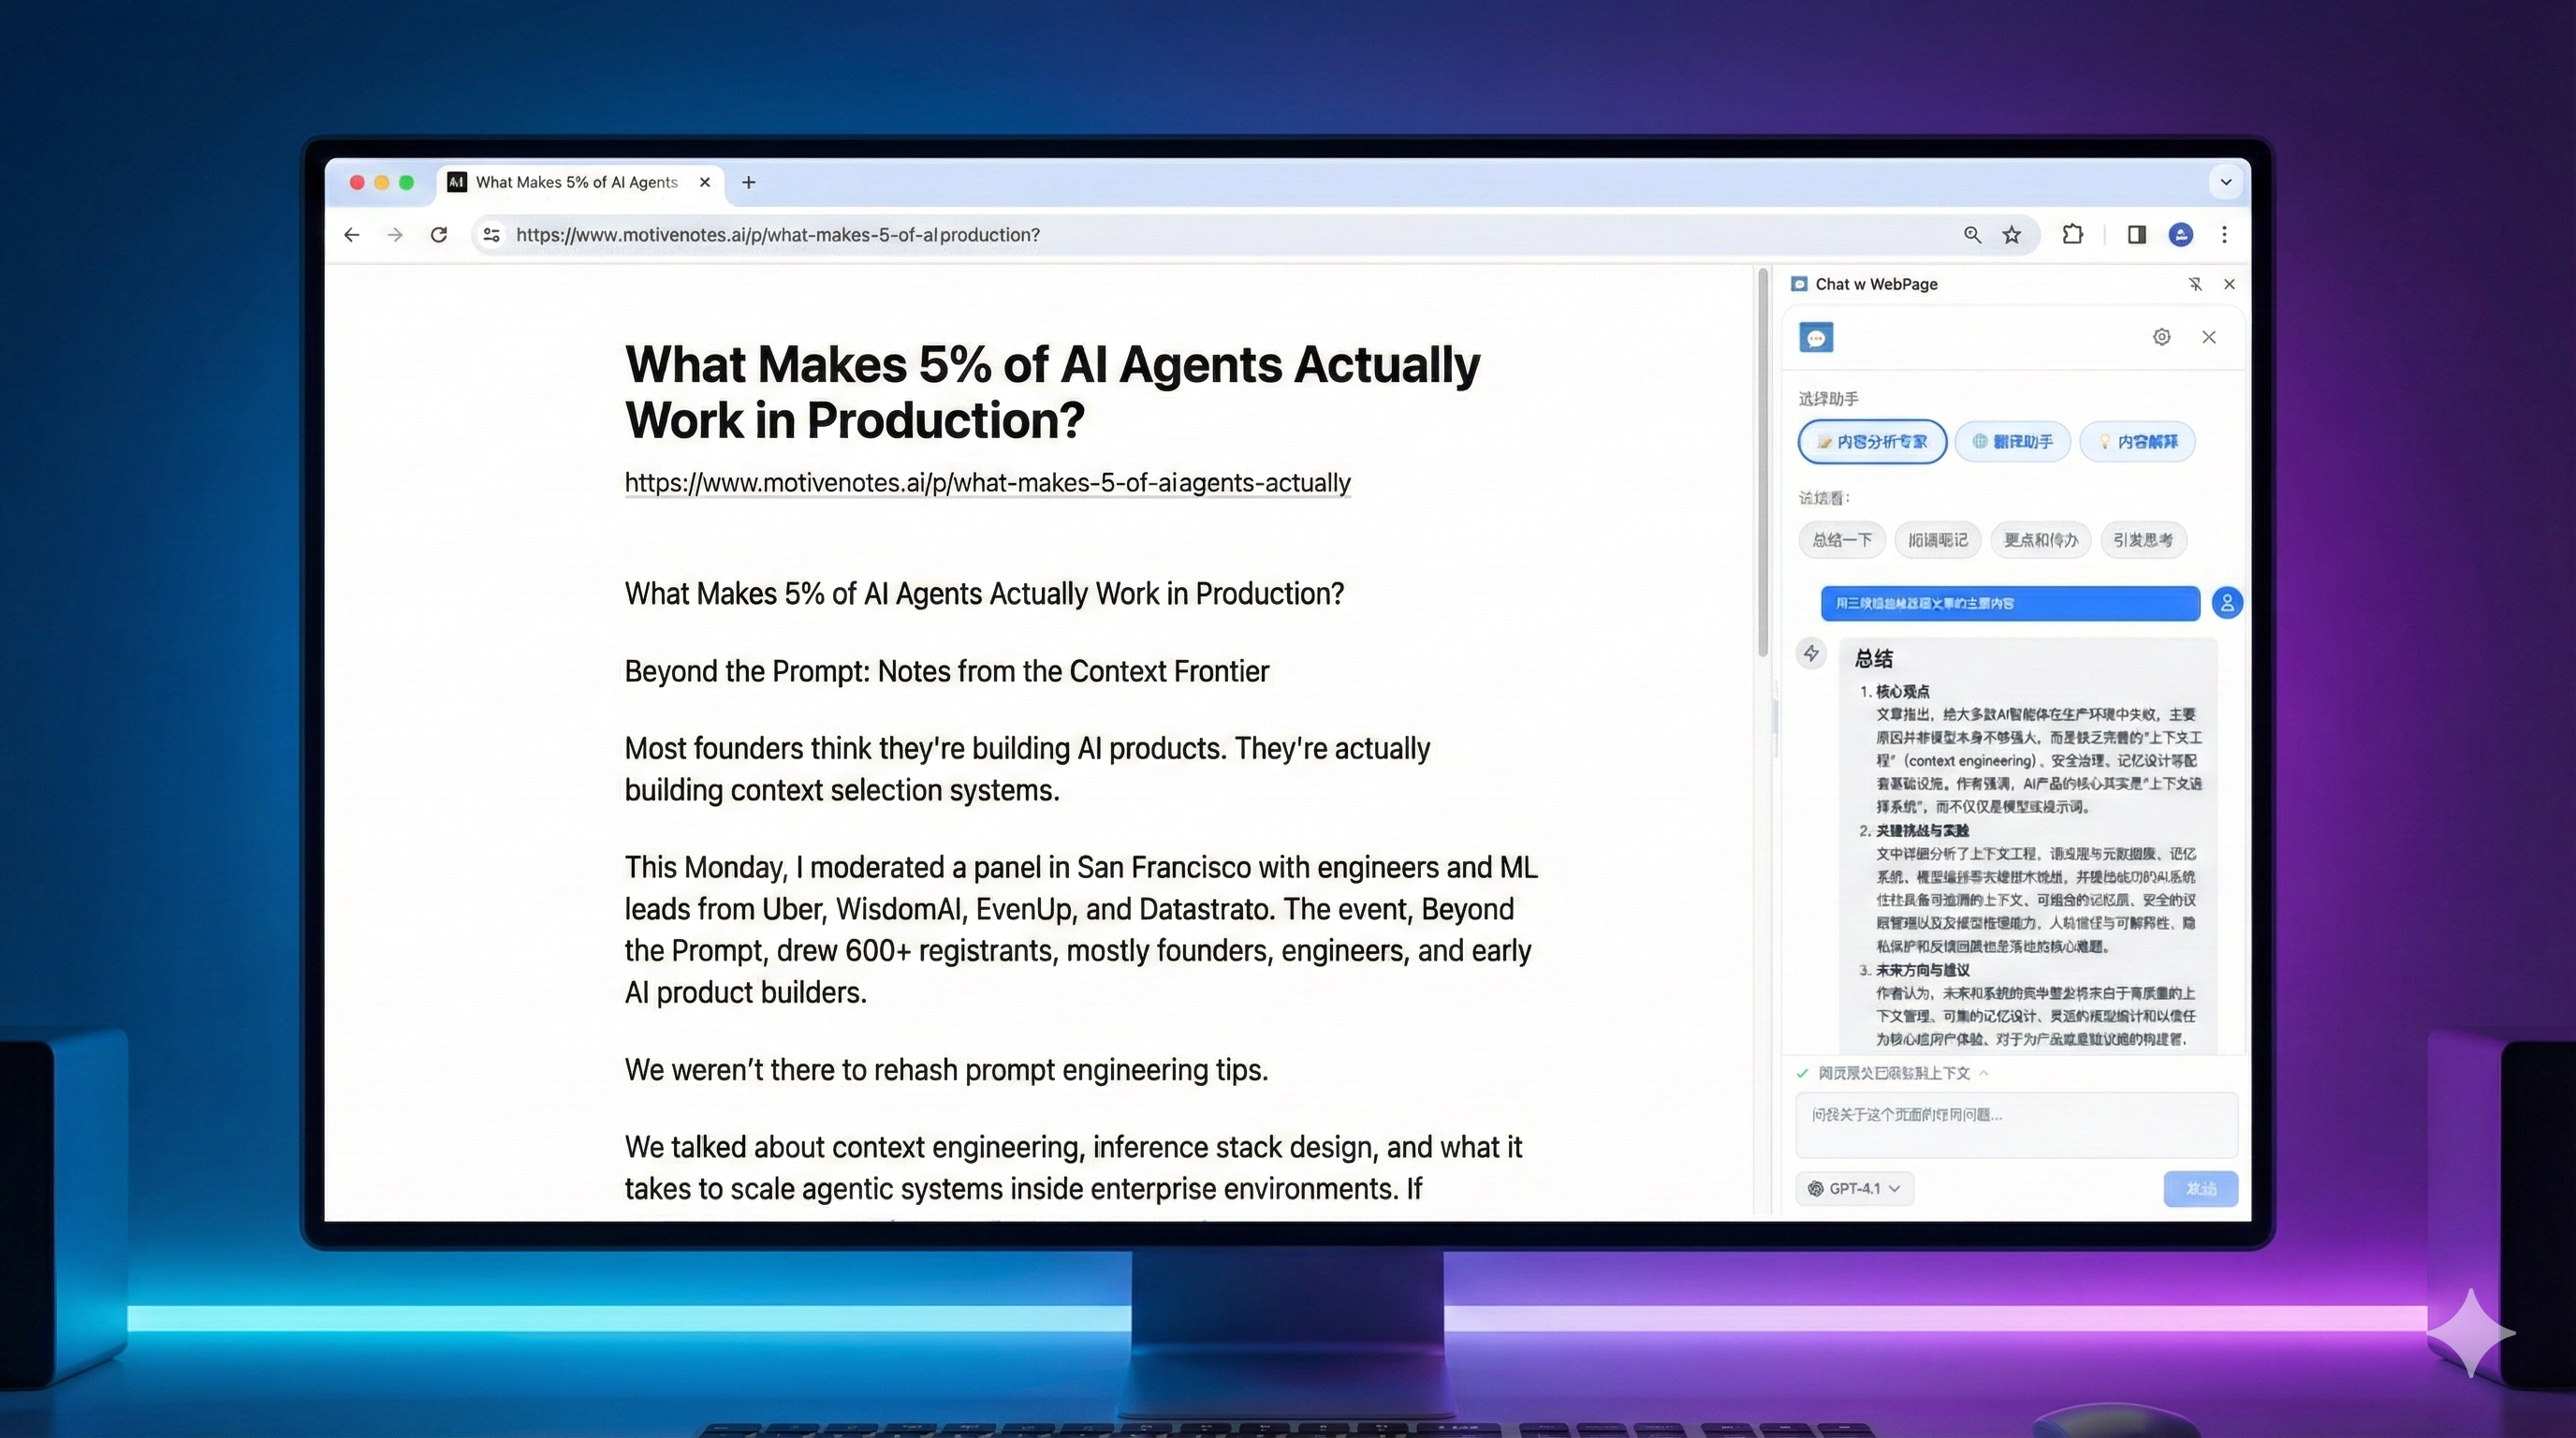
Task: Toggle the browser side panel icon
Action: click(x=2136, y=234)
